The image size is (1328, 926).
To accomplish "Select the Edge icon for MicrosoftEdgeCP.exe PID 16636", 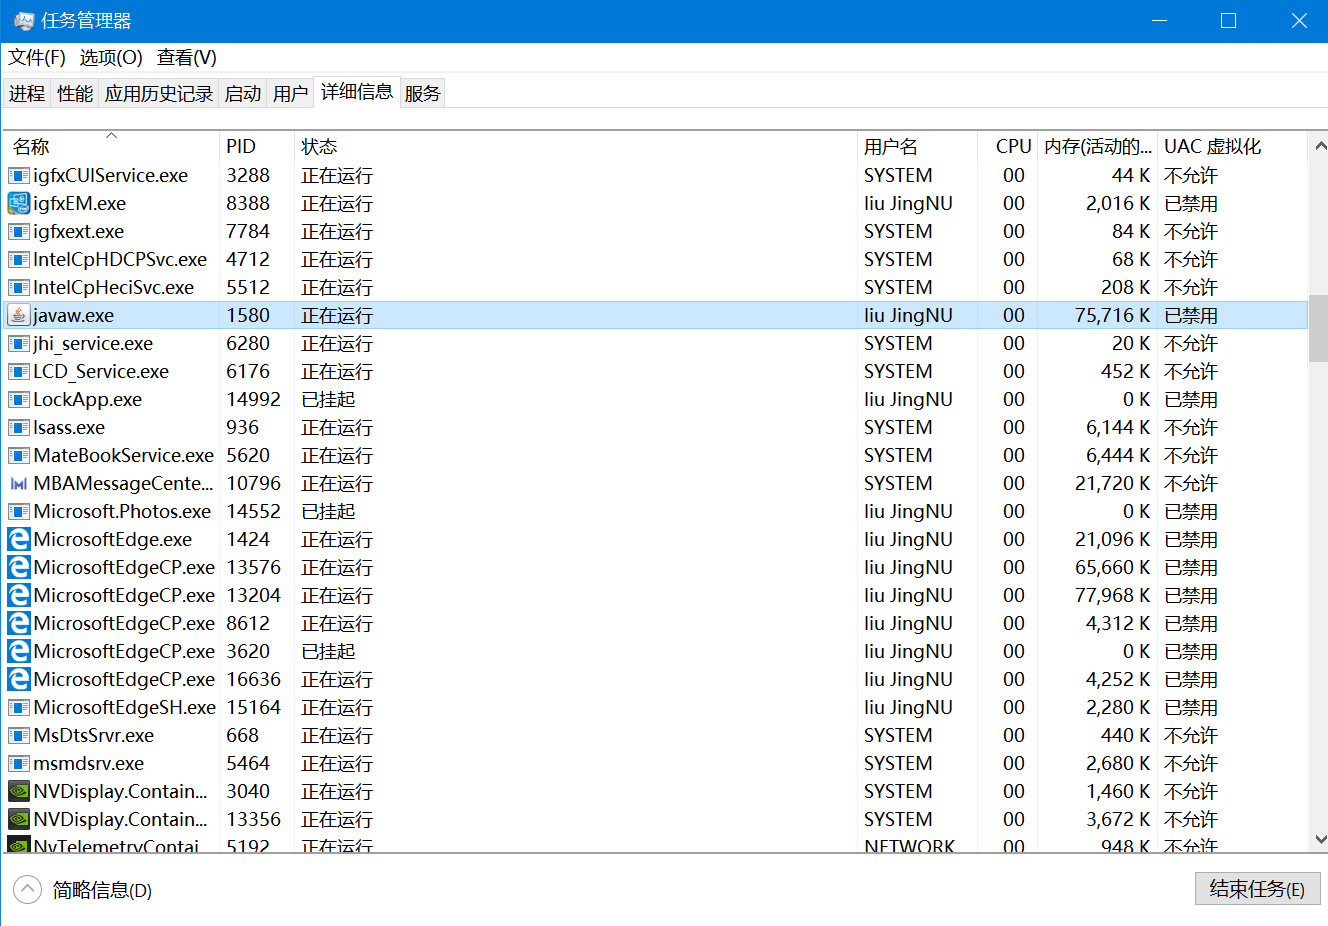I will [18, 680].
